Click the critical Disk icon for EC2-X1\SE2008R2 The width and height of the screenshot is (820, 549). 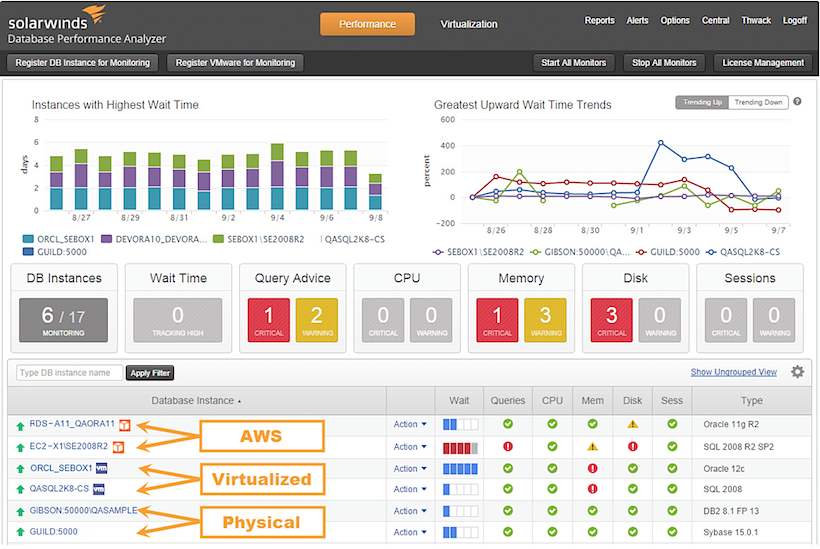pos(632,446)
